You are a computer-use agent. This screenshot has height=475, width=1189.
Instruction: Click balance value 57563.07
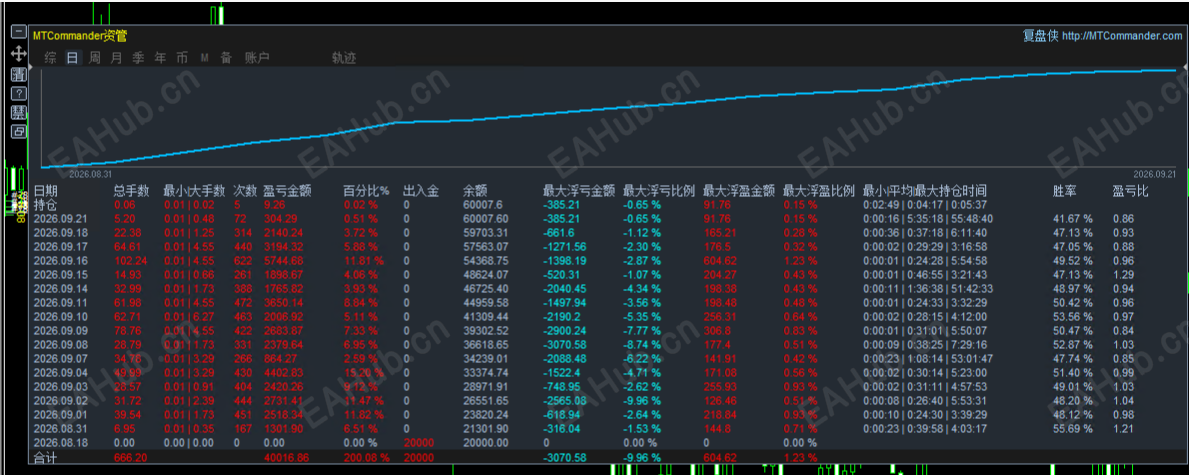pyautogui.click(x=485, y=247)
